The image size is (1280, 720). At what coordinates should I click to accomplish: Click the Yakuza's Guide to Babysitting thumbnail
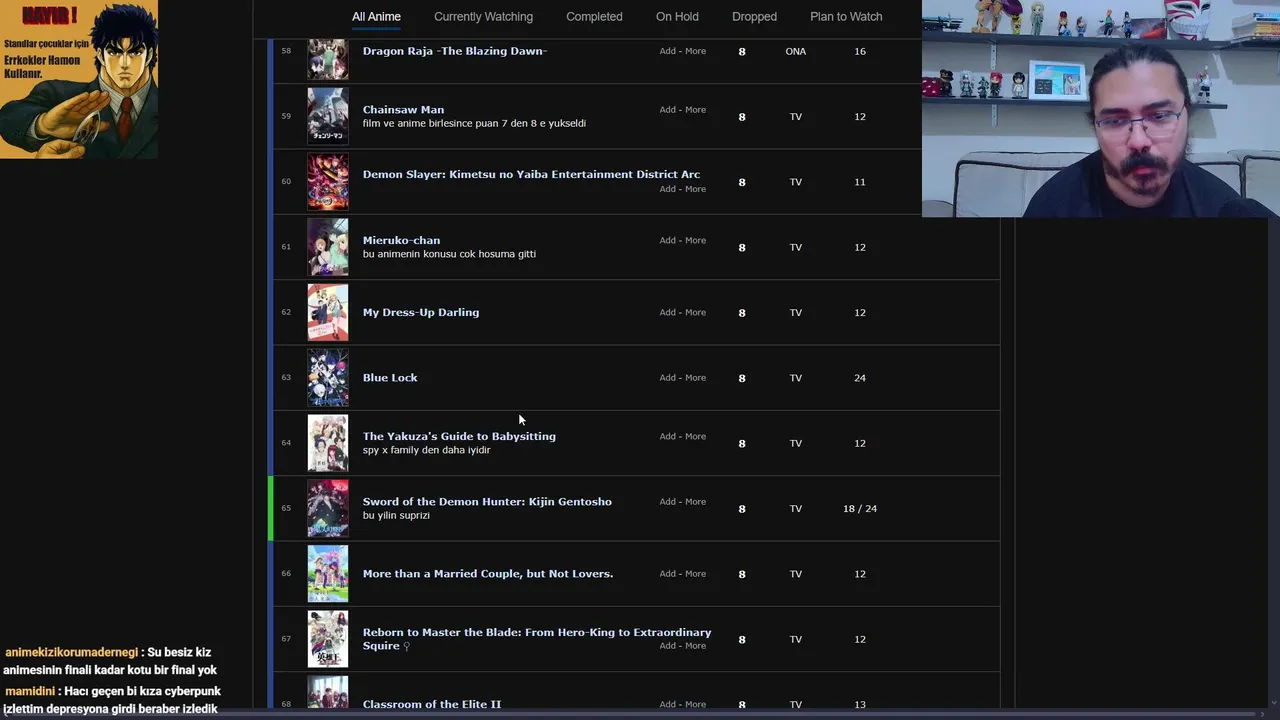coord(328,443)
